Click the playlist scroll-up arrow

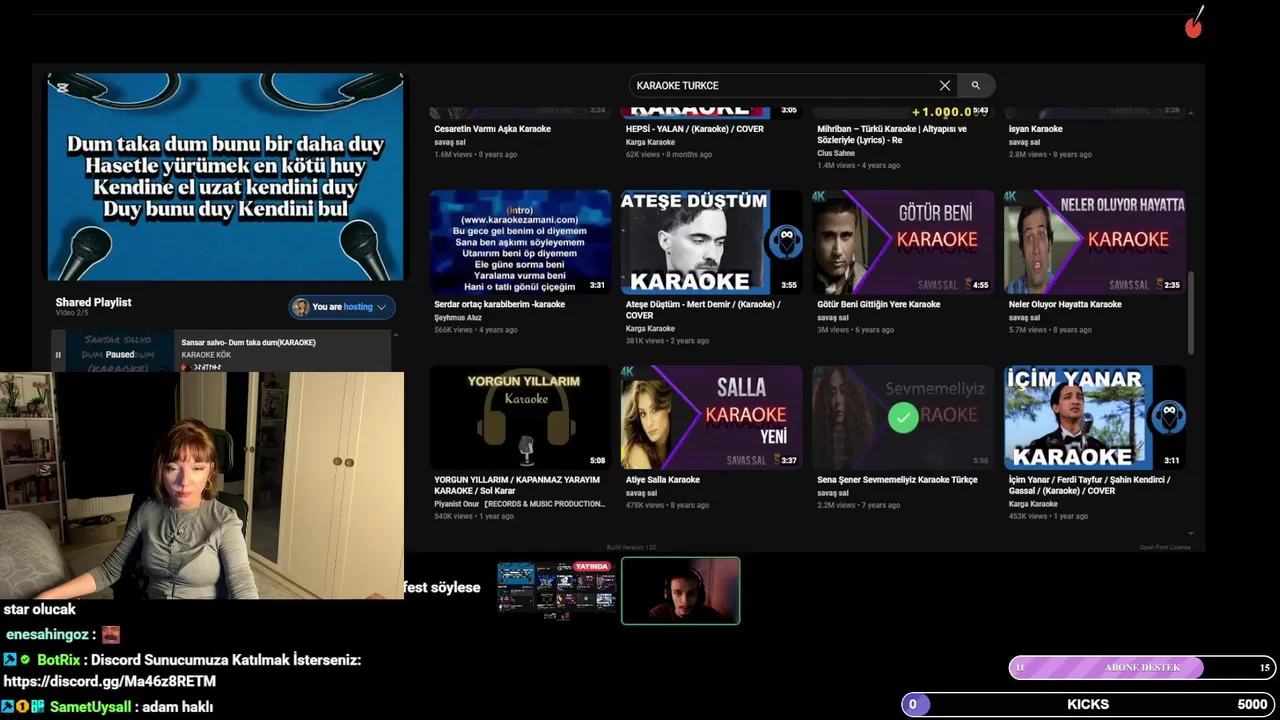396,335
